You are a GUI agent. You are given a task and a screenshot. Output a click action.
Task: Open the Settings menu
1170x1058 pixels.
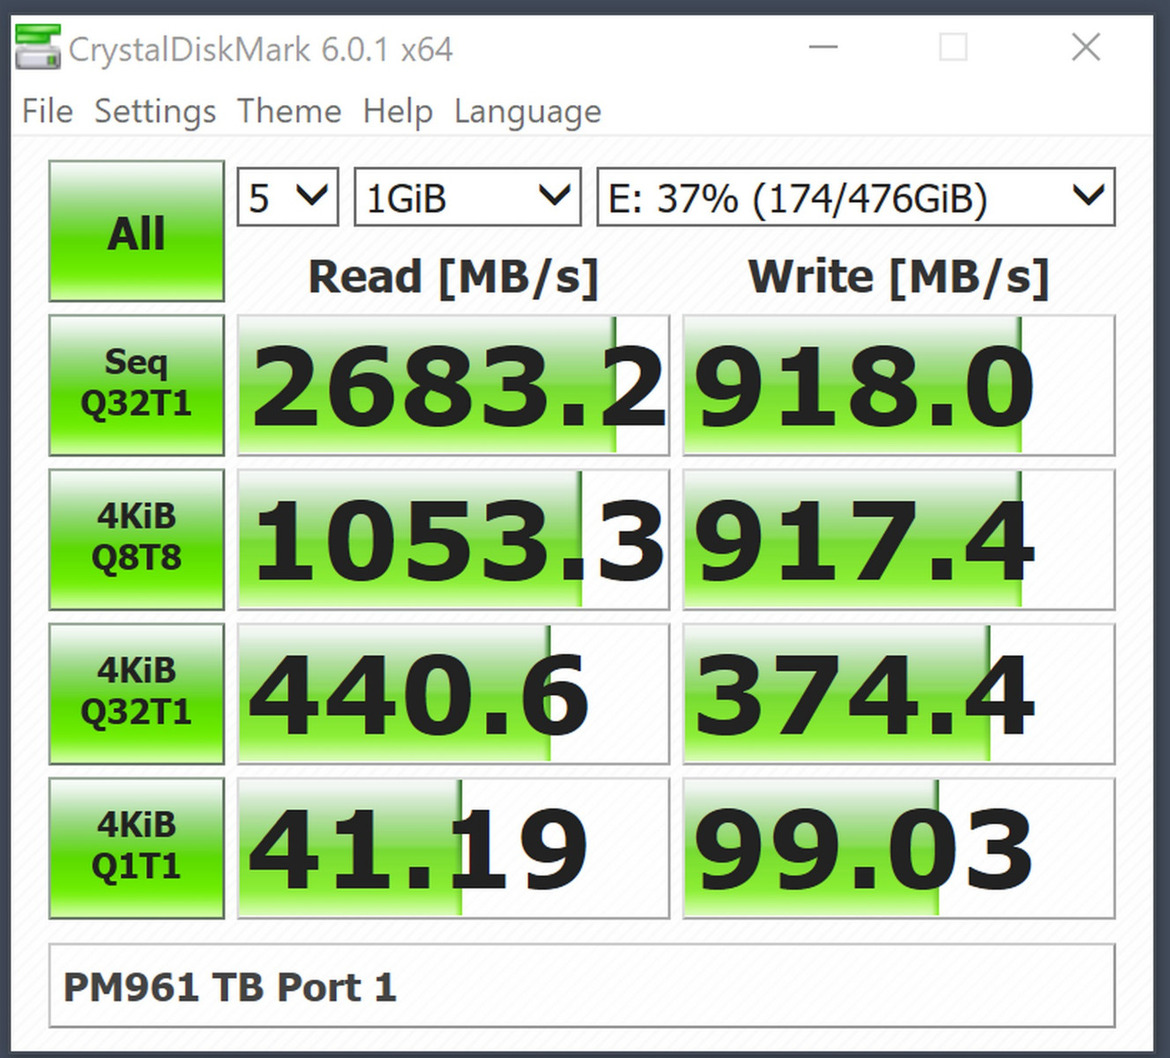155,111
